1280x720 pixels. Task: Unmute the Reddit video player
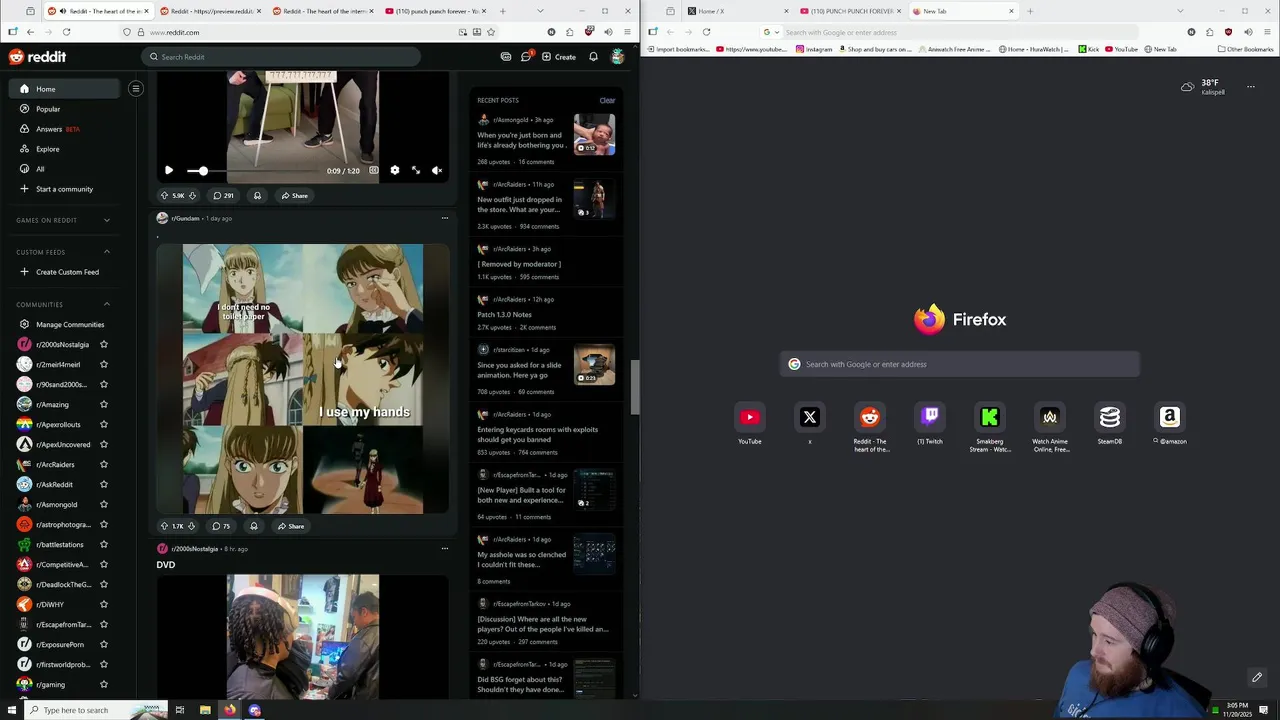point(437,171)
